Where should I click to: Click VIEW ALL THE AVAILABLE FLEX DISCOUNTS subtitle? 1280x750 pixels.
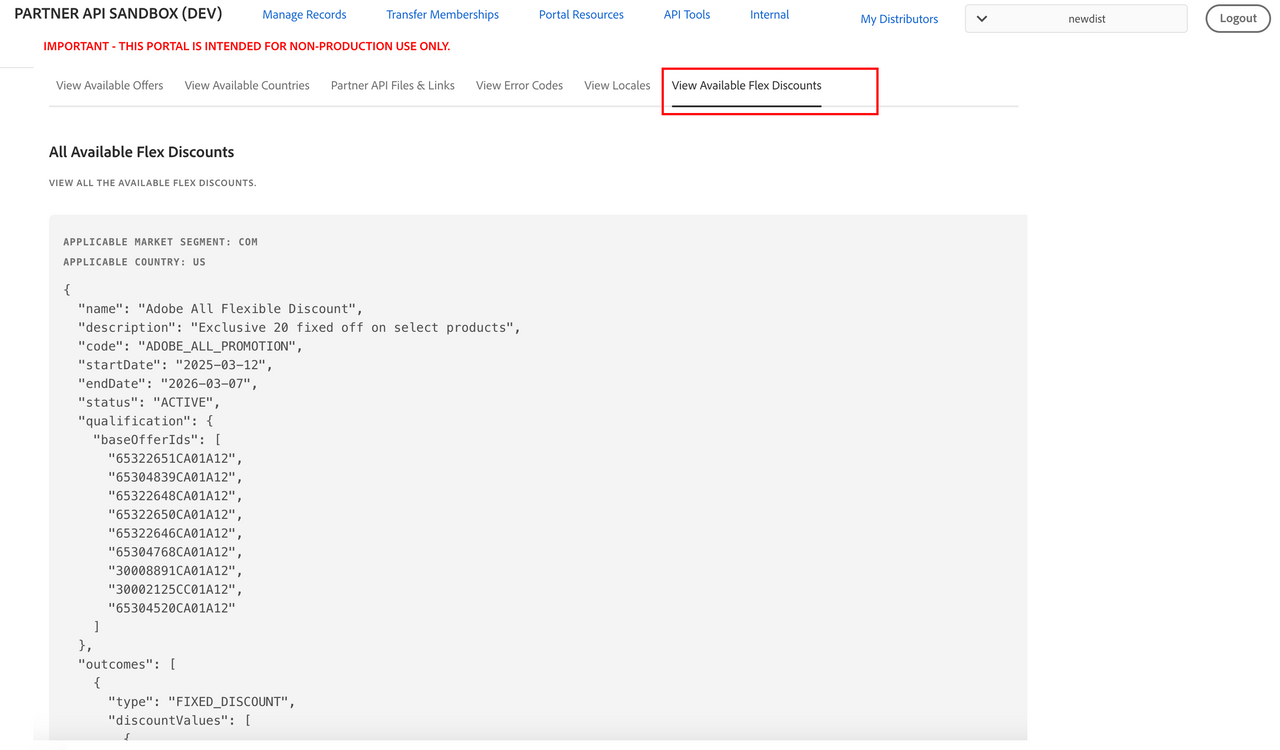(153, 183)
